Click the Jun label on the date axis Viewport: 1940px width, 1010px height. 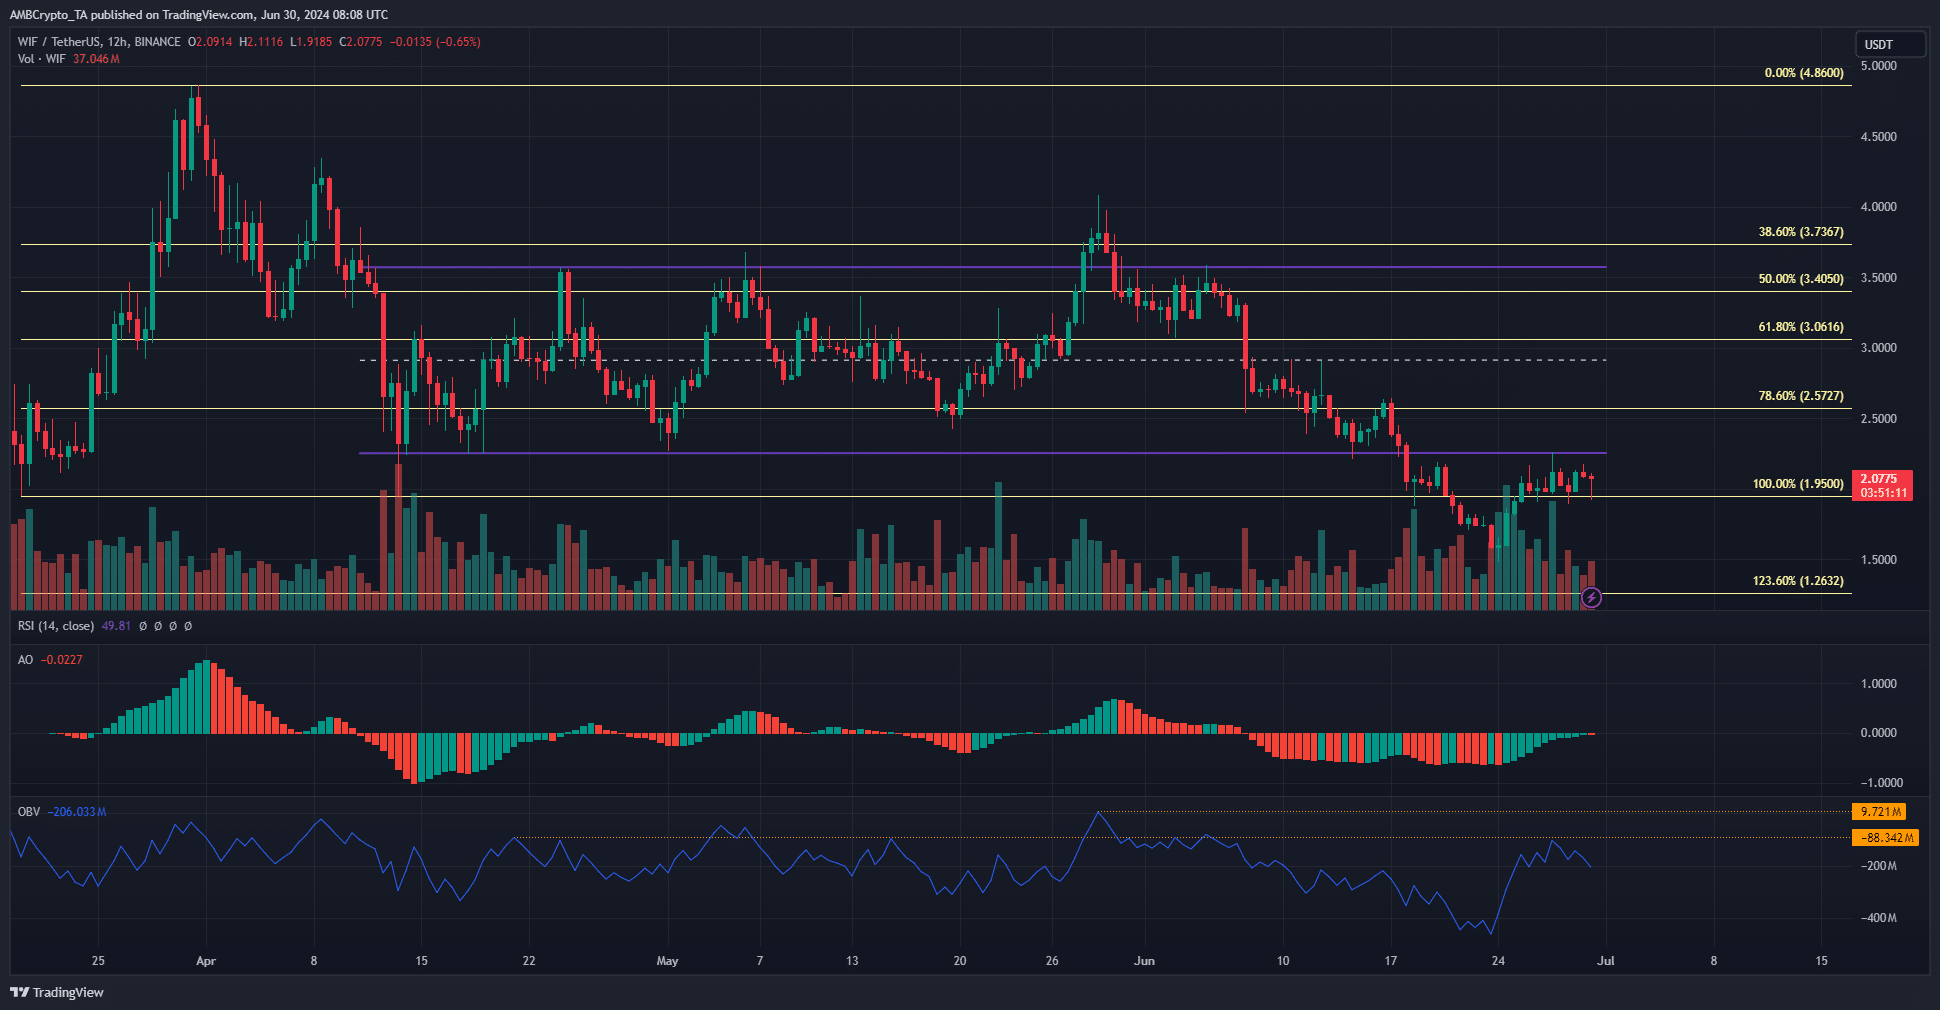pyautogui.click(x=1144, y=961)
